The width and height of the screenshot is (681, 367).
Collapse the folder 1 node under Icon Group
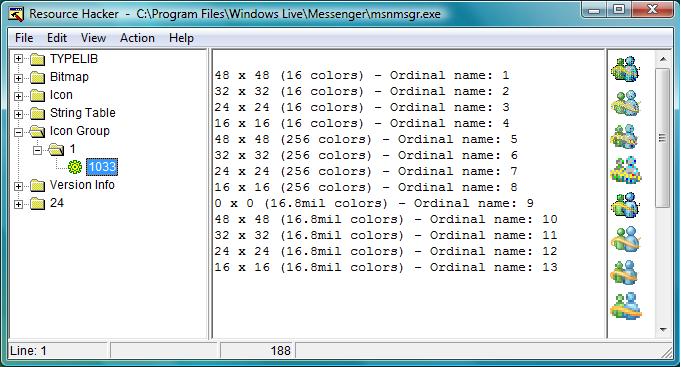[38, 150]
